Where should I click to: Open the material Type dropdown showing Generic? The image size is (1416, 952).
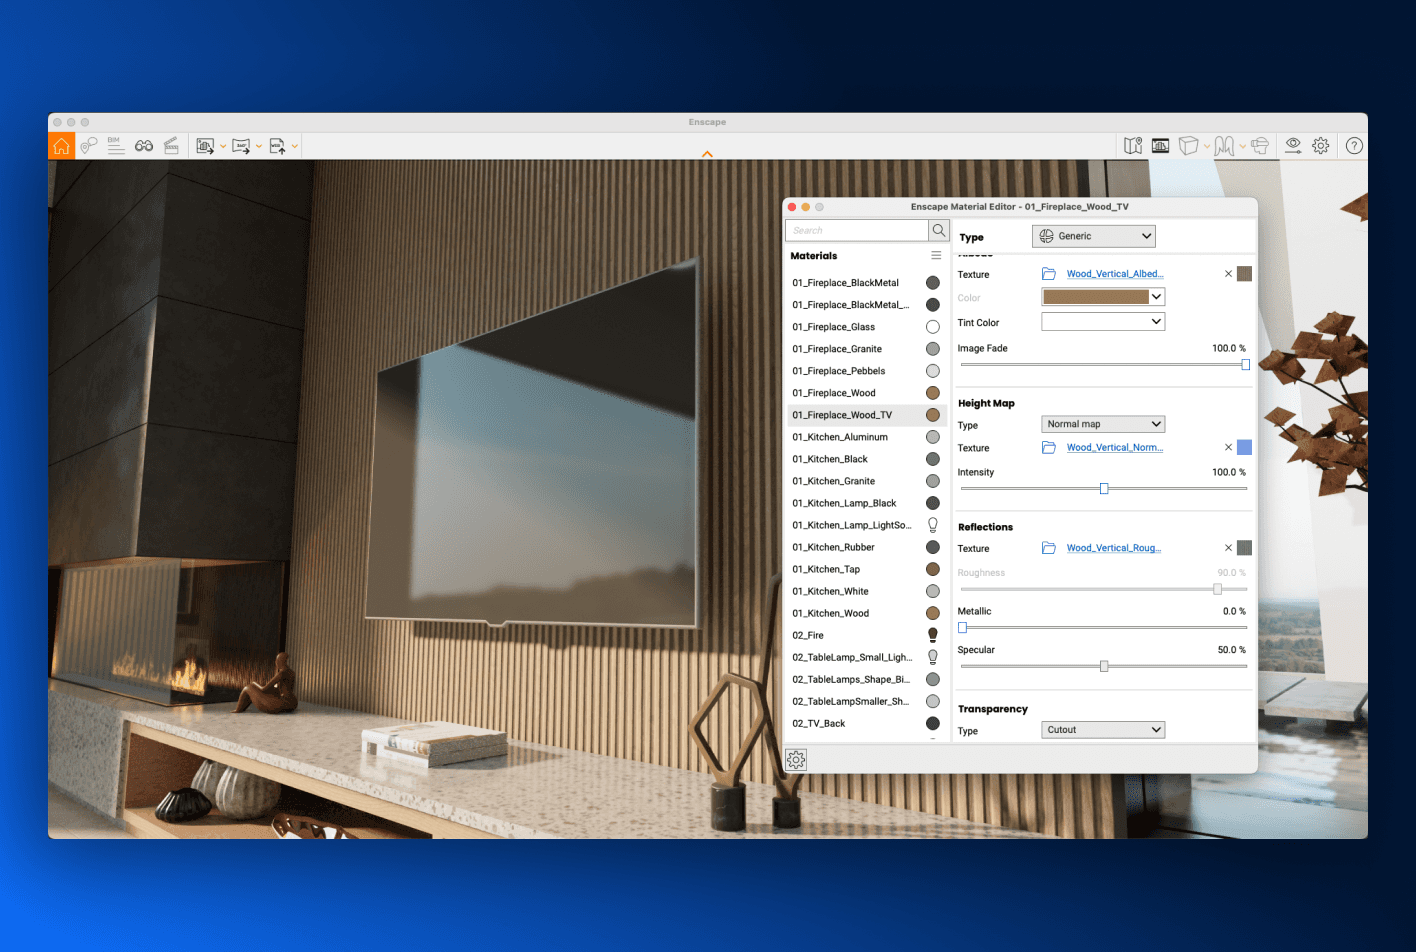(x=1093, y=236)
